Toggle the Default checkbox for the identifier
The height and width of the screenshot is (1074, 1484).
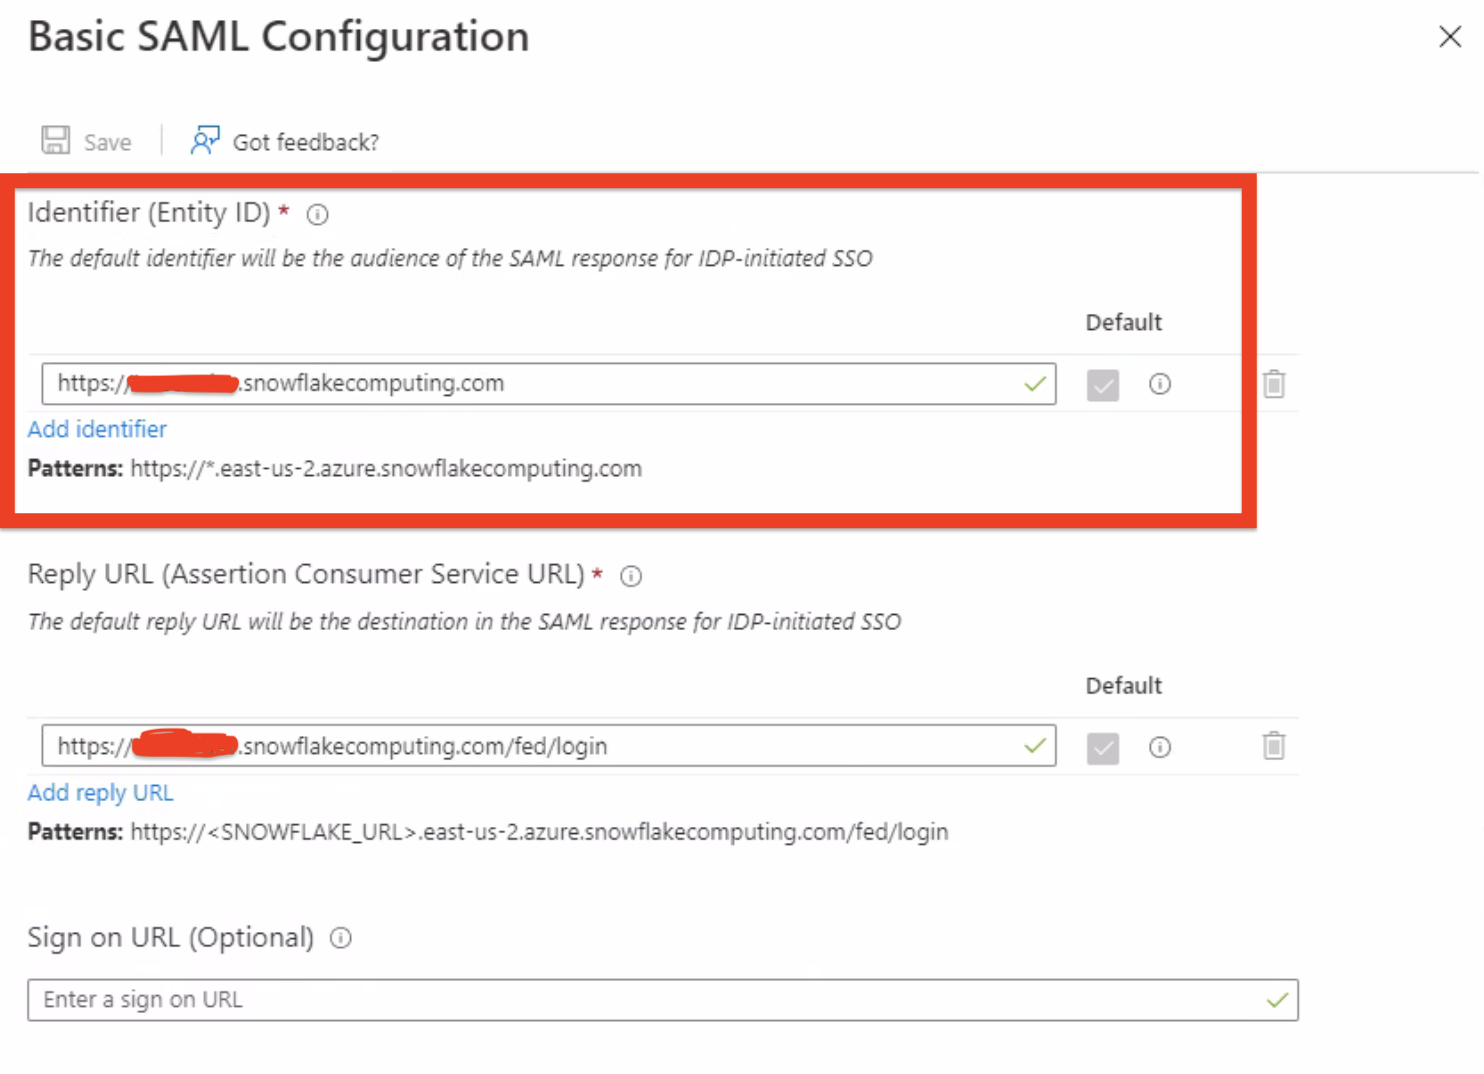1103,385
